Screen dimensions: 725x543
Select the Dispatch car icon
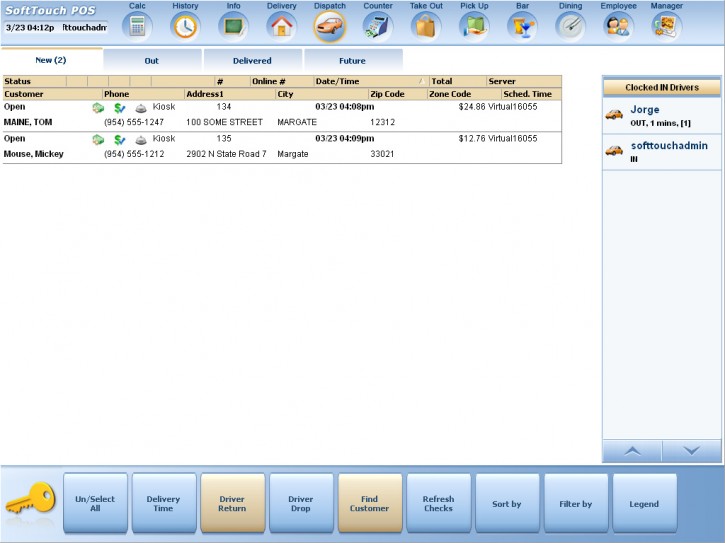[x=330, y=26]
